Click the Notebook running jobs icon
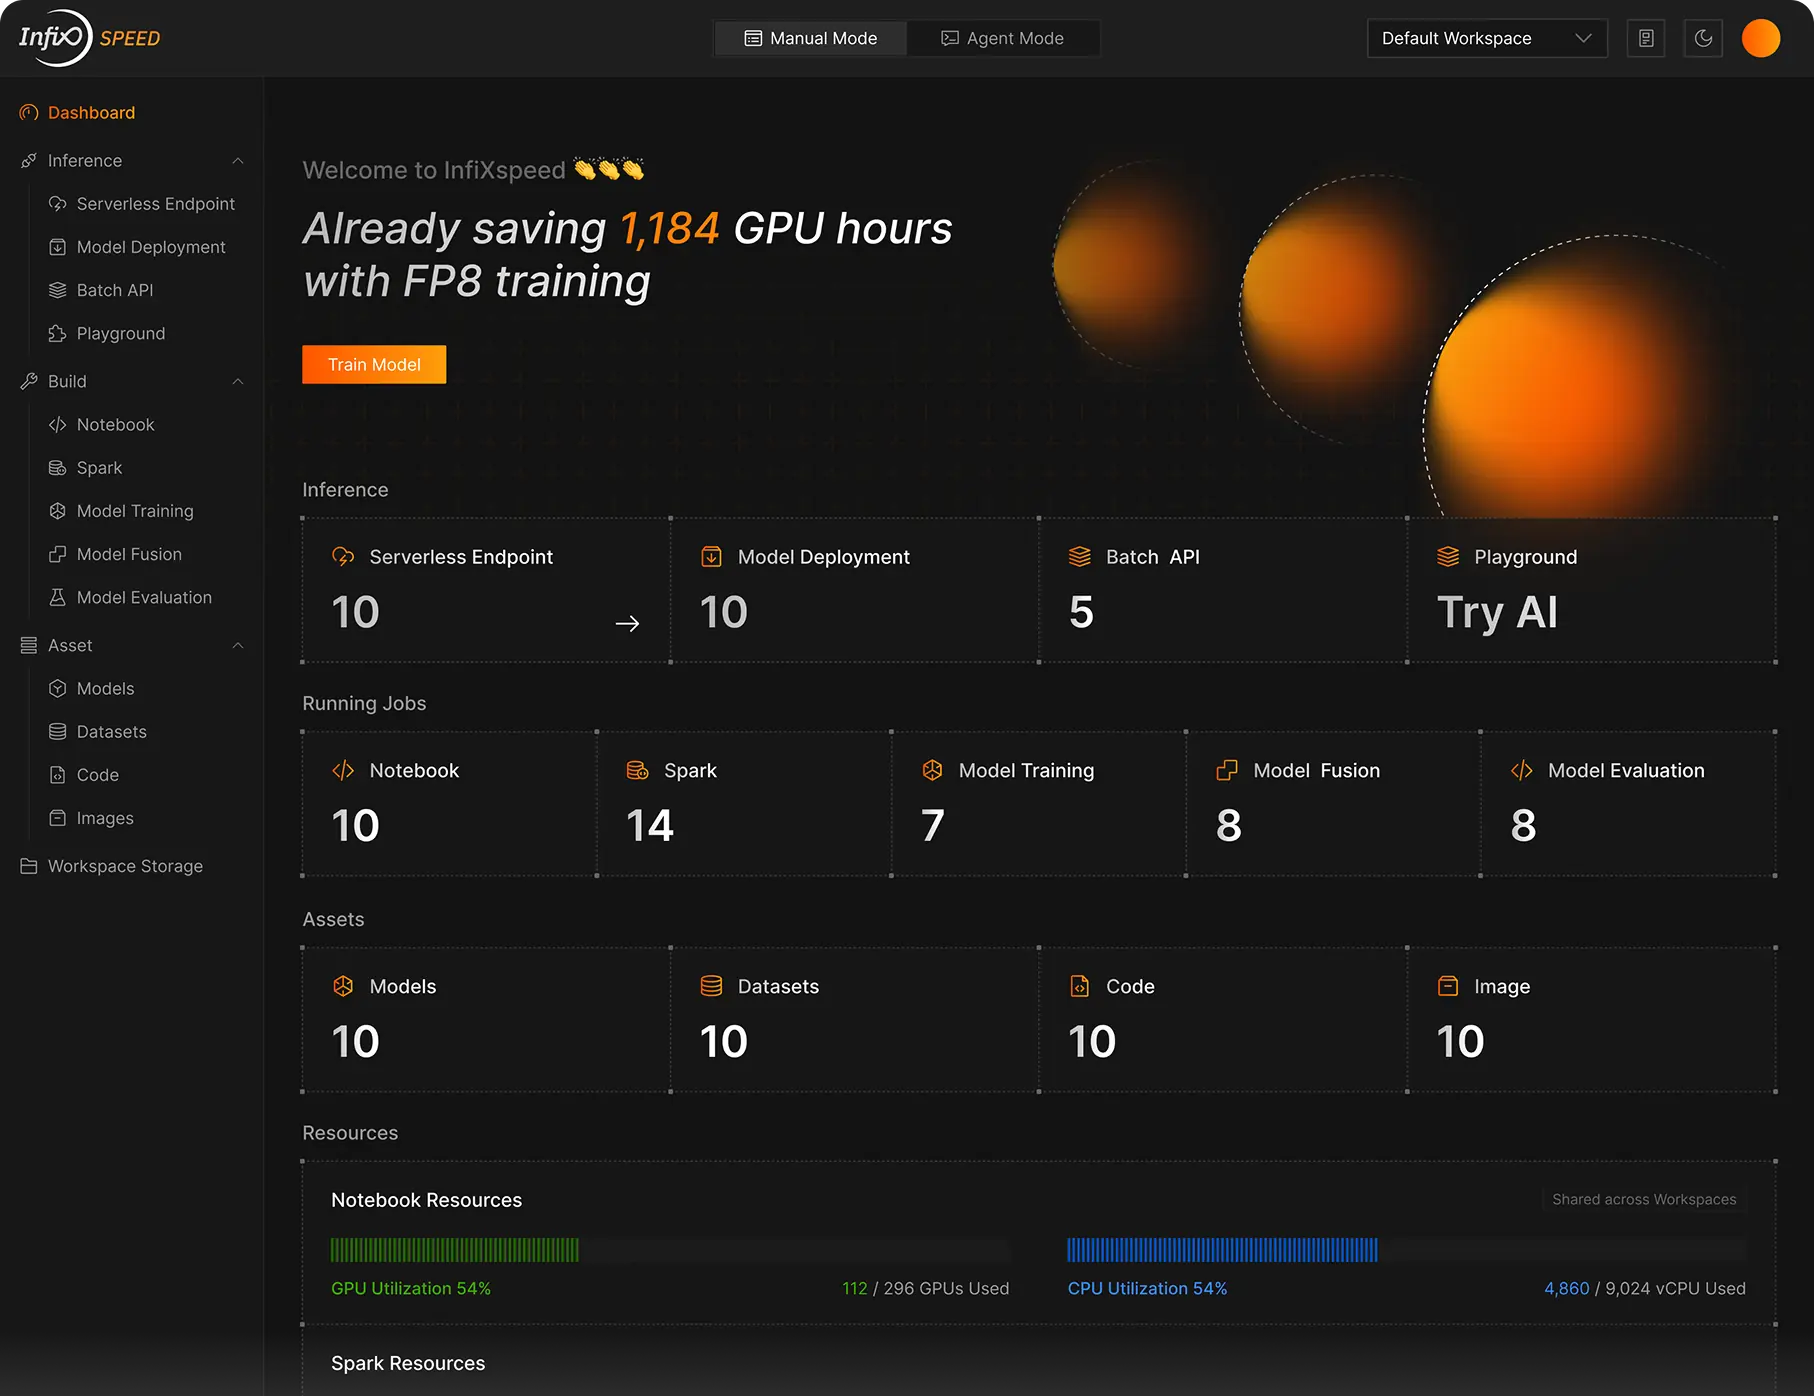Viewport: 1814px width, 1396px height. pyautogui.click(x=343, y=771)
